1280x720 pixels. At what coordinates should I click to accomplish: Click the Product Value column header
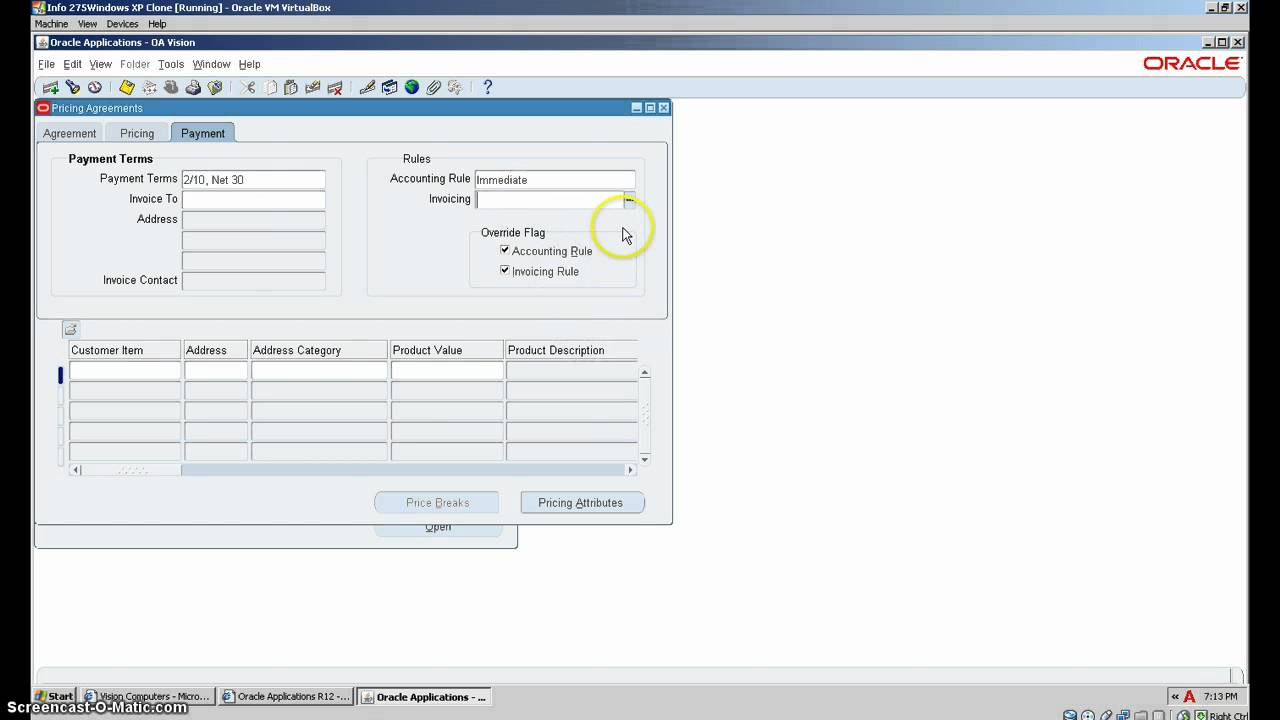coord(447,350)
